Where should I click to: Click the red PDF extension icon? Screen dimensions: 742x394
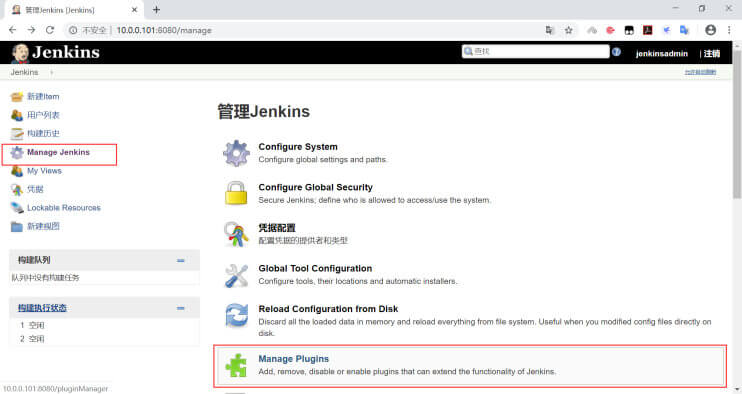tap(647, 30)
